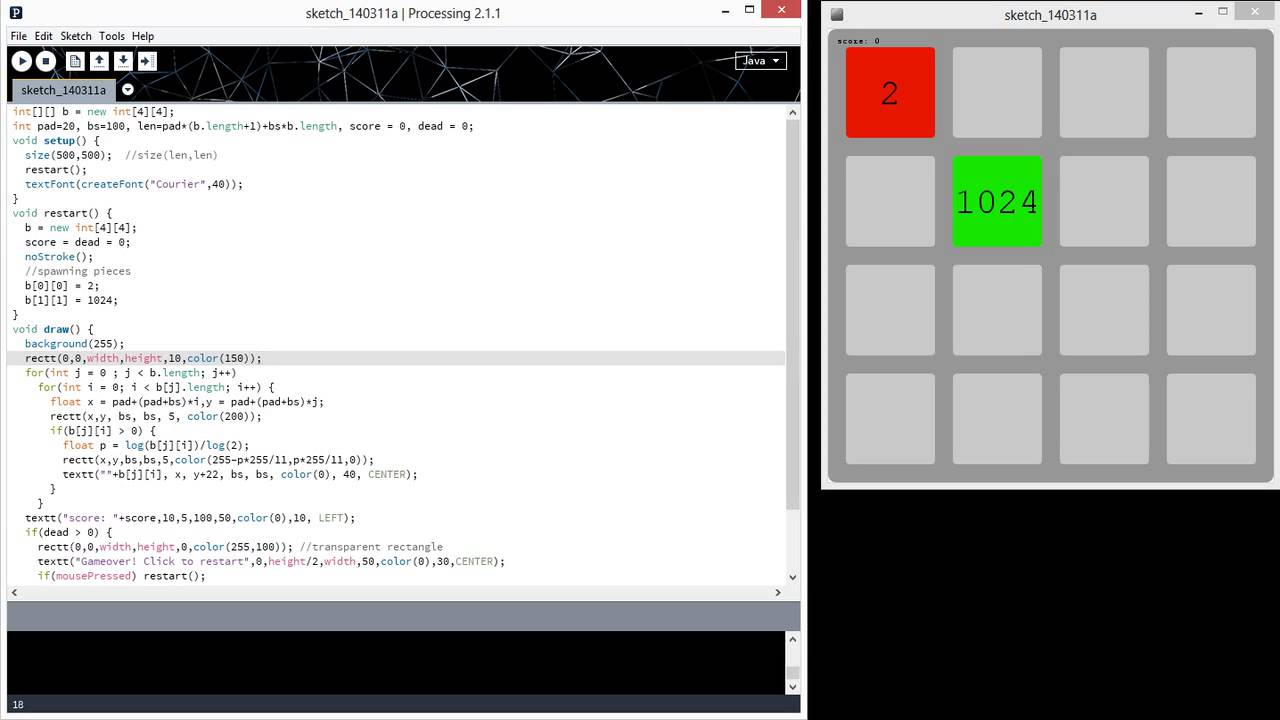The image size is (1280, 720).
Task: Open the Tools menu
Action: pyautogui.click(x=112, y=36)
